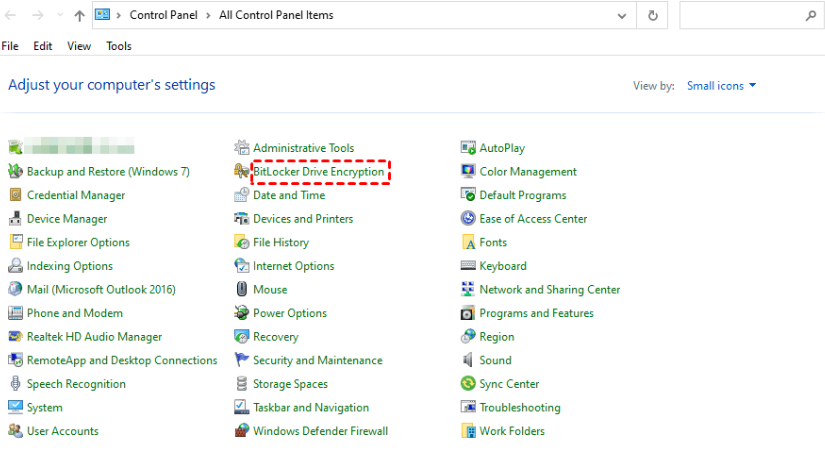This screenshot has height=454, width=825.
Task: Click the Device Manager icon
Action: click(16, 219)
